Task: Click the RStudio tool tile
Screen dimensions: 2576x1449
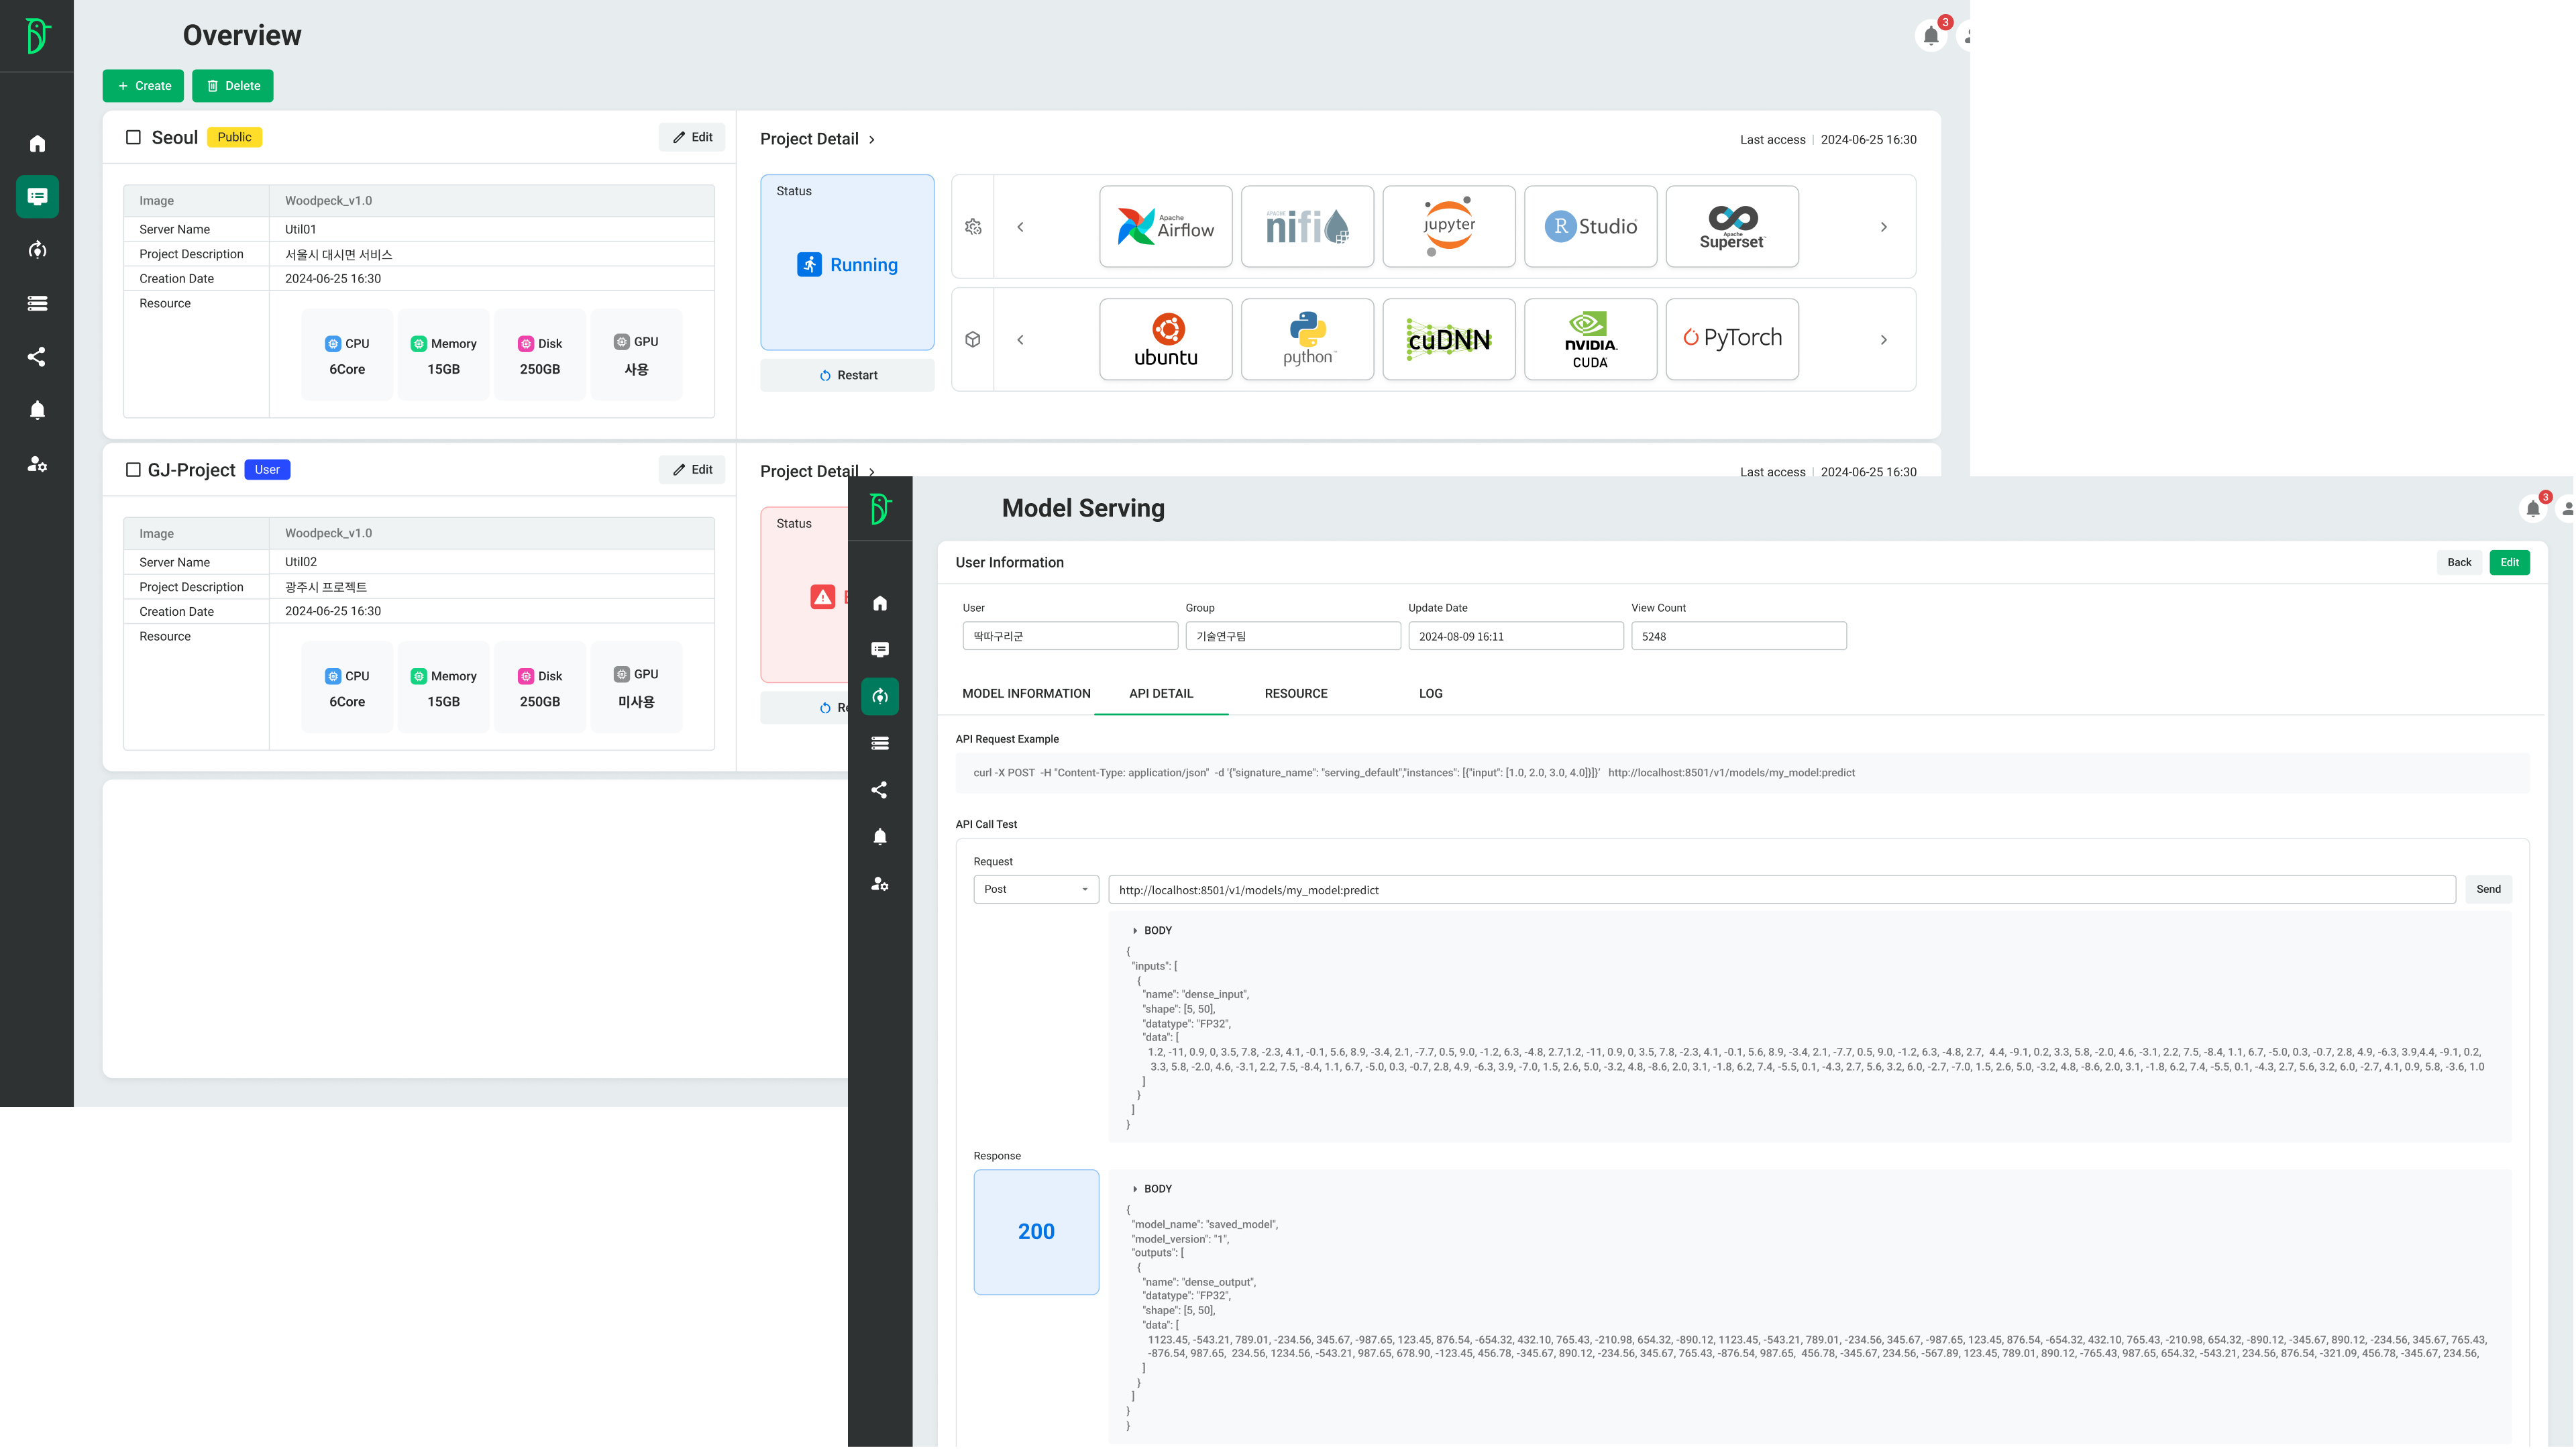Action: 1590,227
